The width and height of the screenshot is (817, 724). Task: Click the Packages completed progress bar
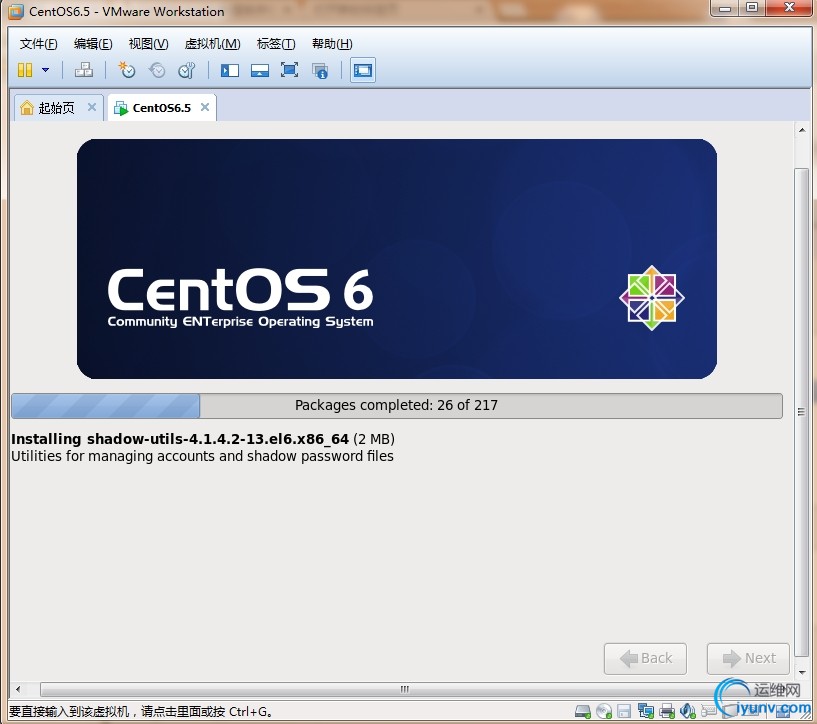[397, 406]
